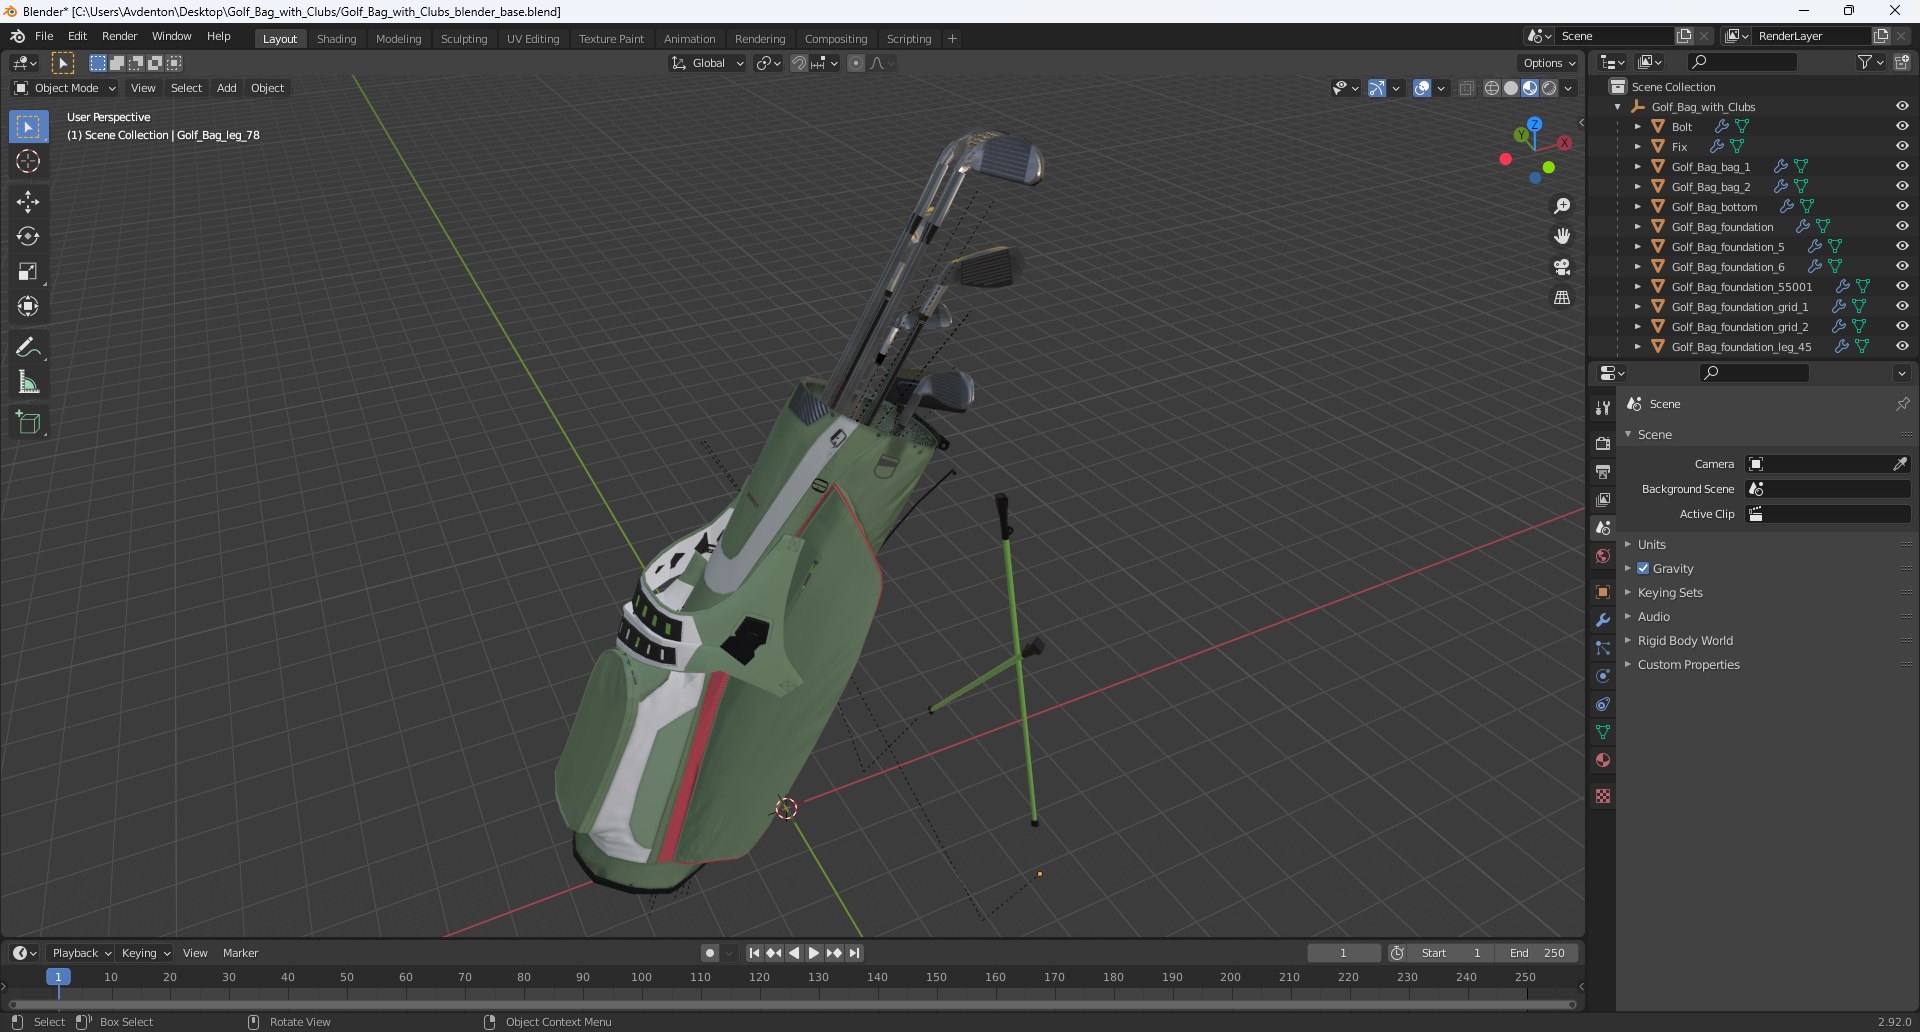Open World properties tab icon
The height and width of the screenshot is (1032, 1920).
point(1603,556)
